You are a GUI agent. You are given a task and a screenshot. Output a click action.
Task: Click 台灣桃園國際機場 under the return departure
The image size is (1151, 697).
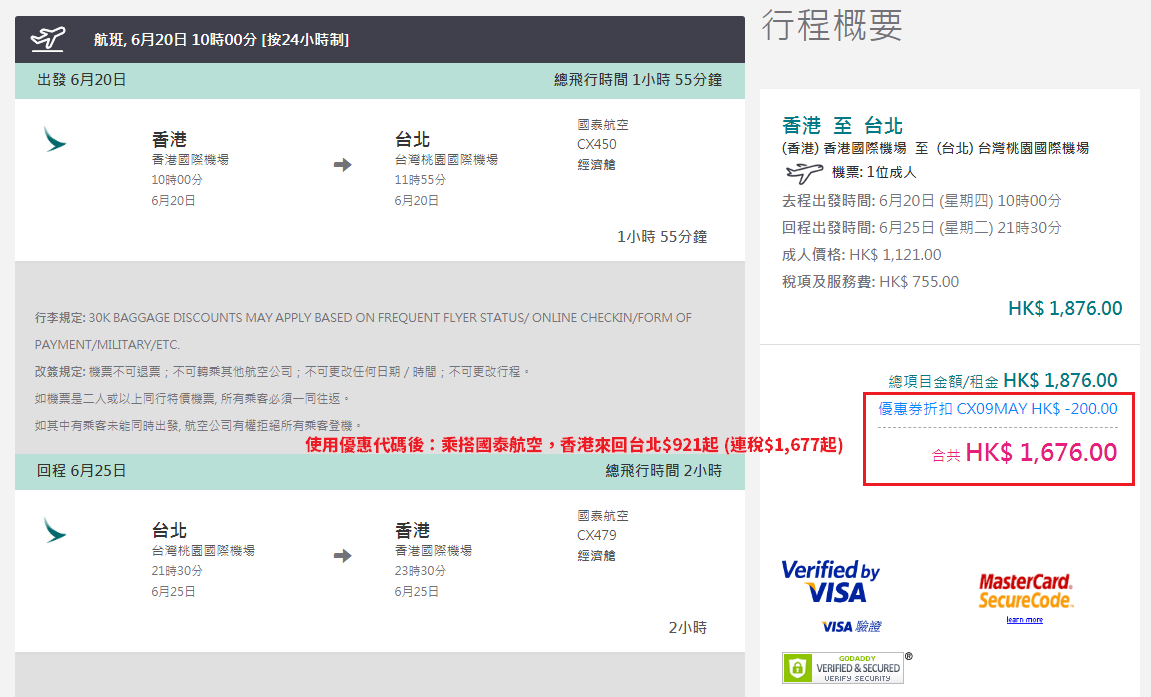click(203, 550)
